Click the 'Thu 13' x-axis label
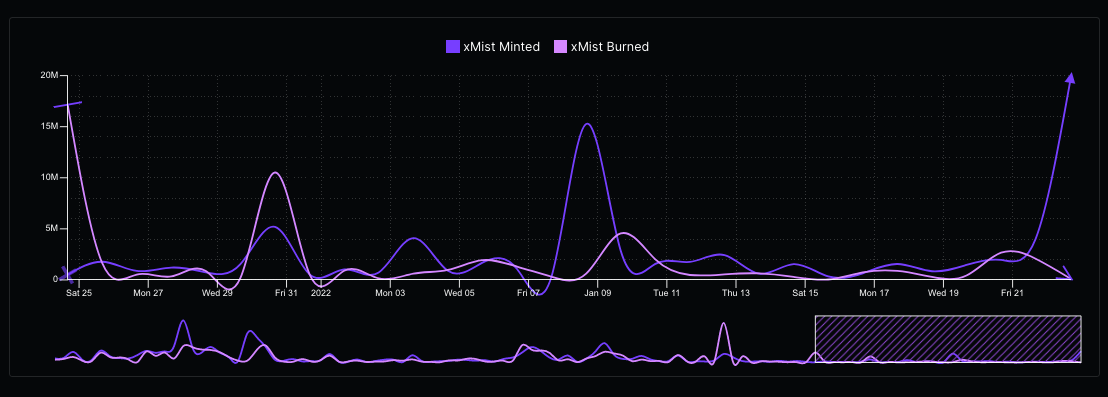 736,292
